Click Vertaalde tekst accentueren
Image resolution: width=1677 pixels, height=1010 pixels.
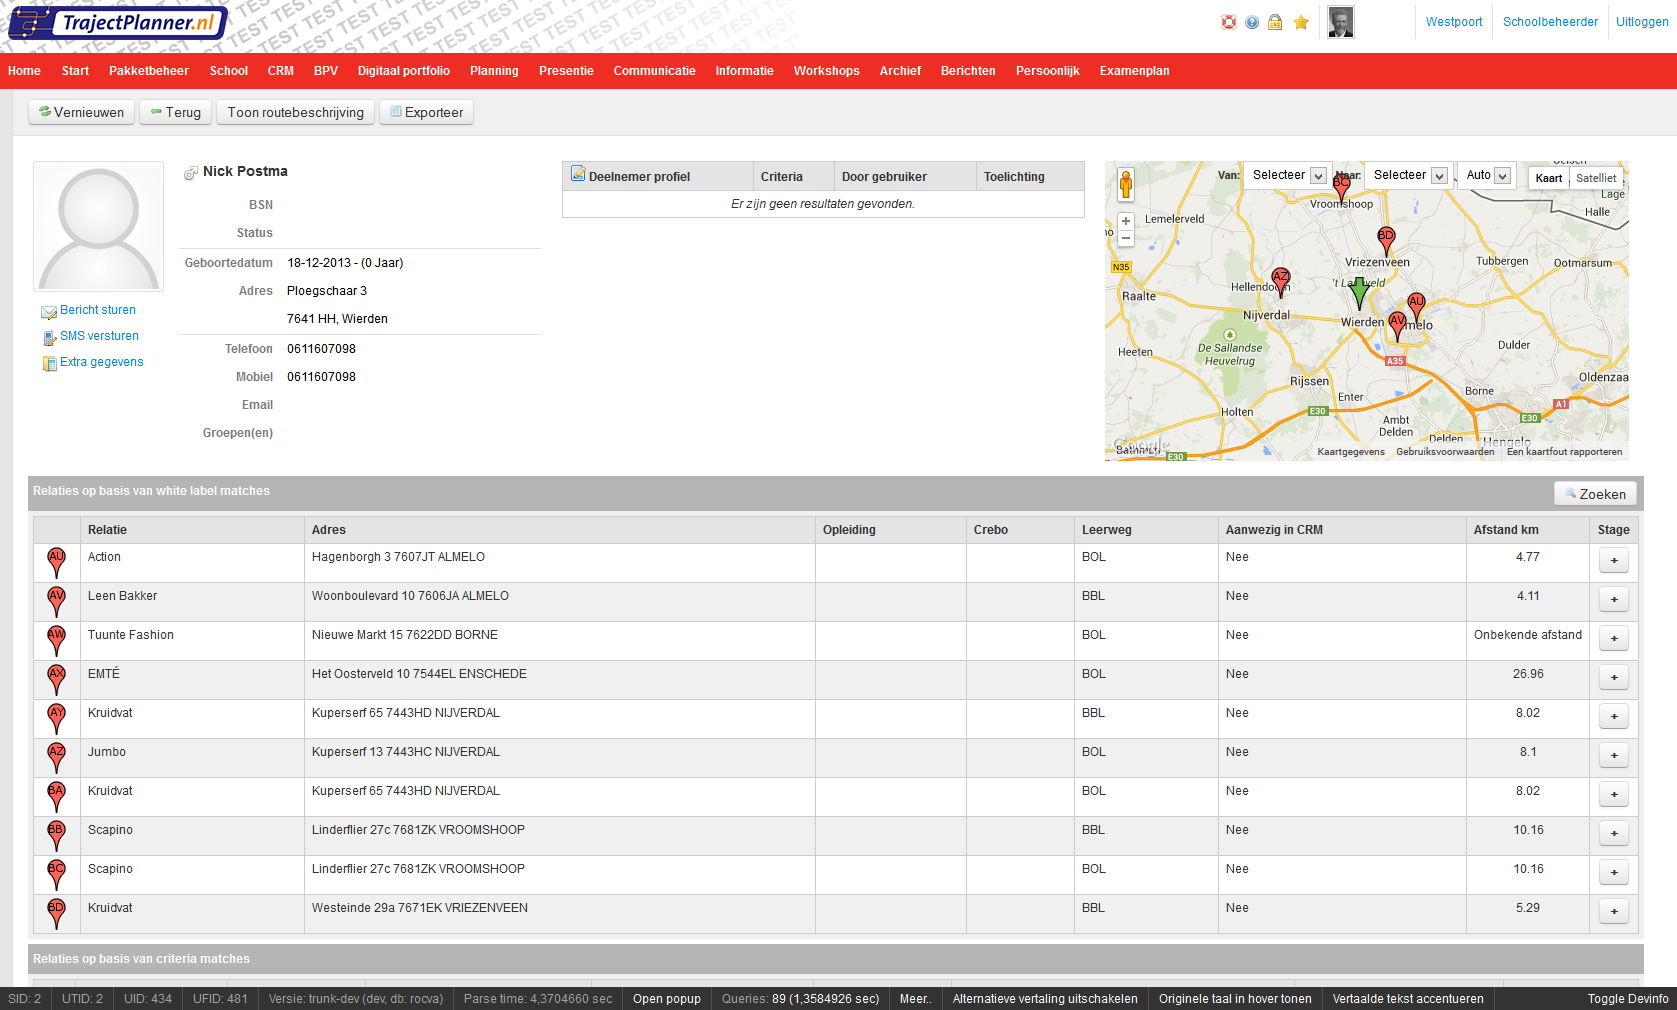click(1408, 999)
